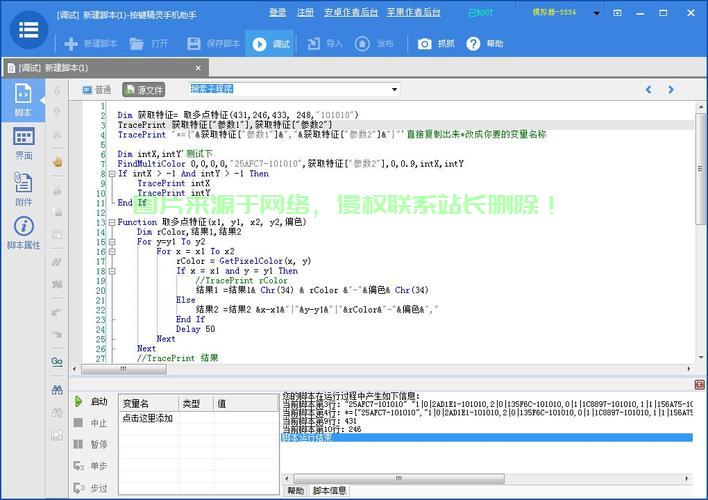Collapse the If block at line 8
Image resolution: width=708 pixels, height=500 pixels.
110,173
